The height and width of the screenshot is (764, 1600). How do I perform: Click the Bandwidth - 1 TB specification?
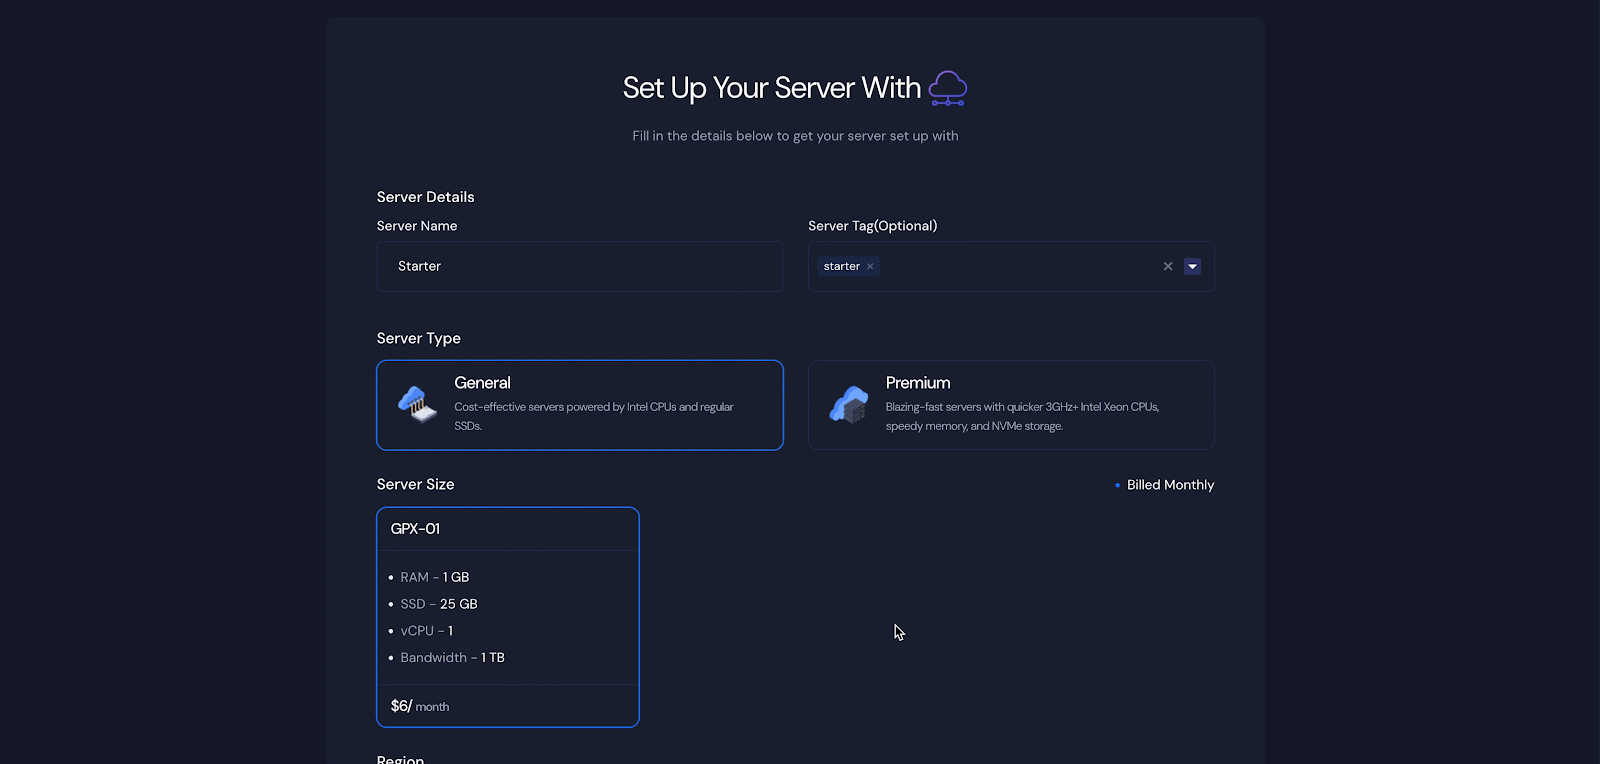tap(452, 657)
